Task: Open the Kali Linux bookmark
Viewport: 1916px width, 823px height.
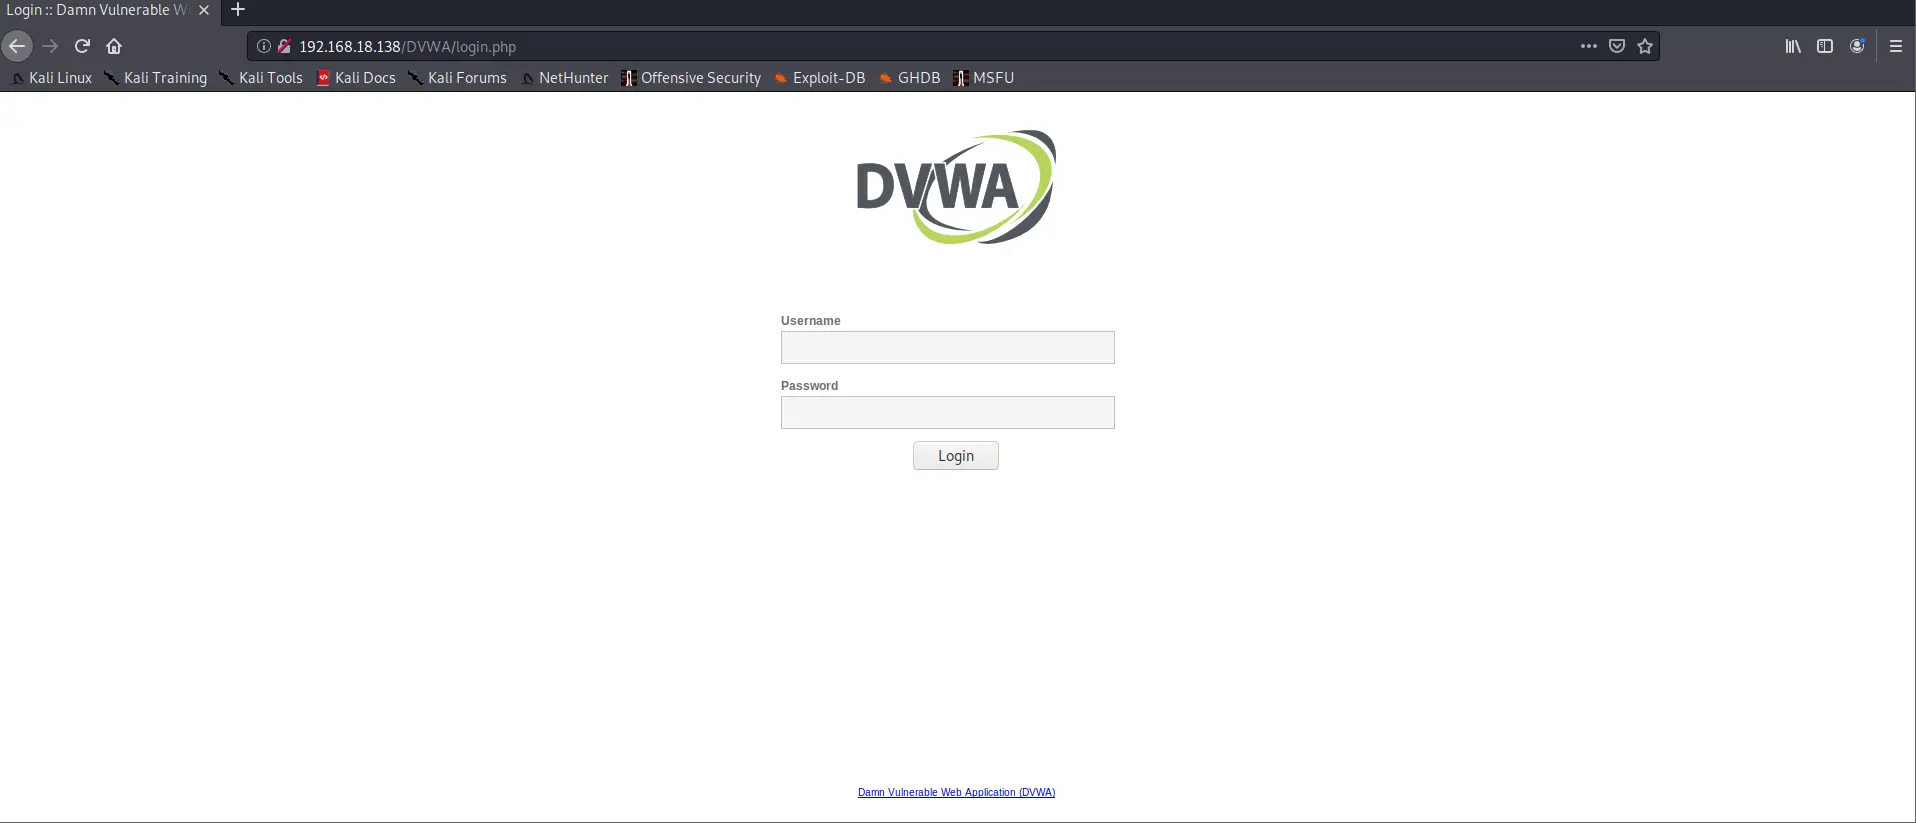Action: point(52,78)
